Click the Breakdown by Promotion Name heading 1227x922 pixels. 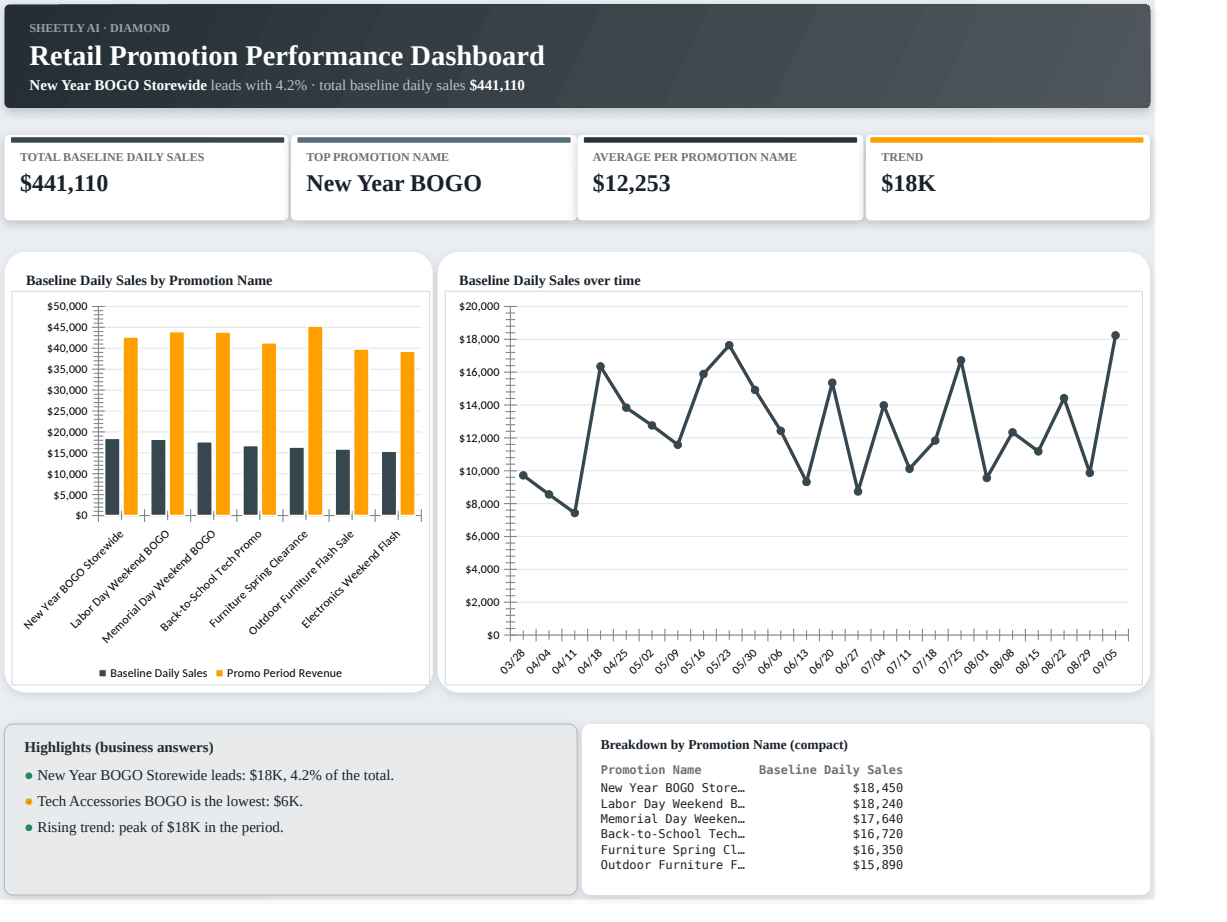[x=724, y=745]
